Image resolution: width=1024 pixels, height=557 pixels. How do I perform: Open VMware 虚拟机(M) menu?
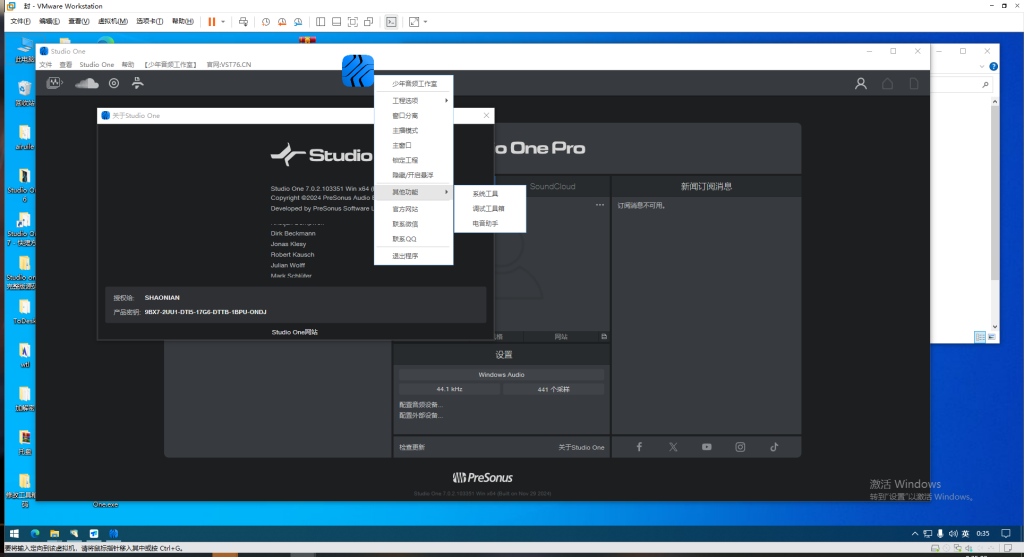click(x=113, y=22)
